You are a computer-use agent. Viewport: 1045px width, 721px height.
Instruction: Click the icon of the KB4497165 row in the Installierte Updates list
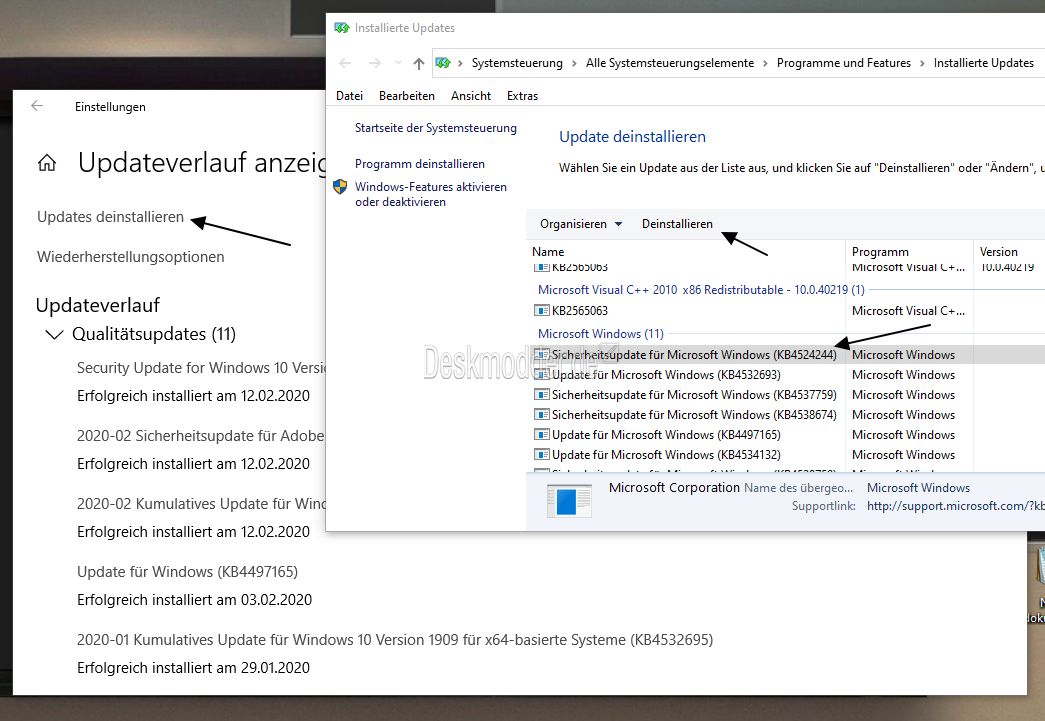point(541,434)
